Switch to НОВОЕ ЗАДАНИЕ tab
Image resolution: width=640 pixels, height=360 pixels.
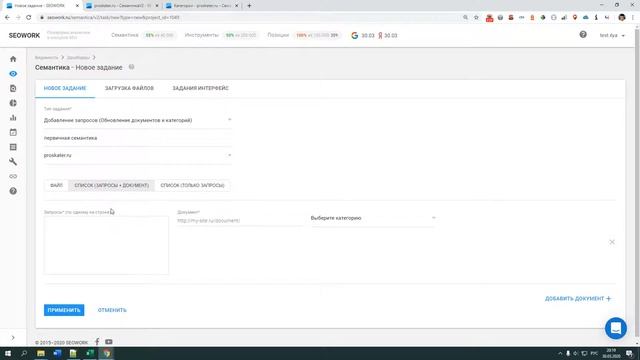[x=65, y=88]
